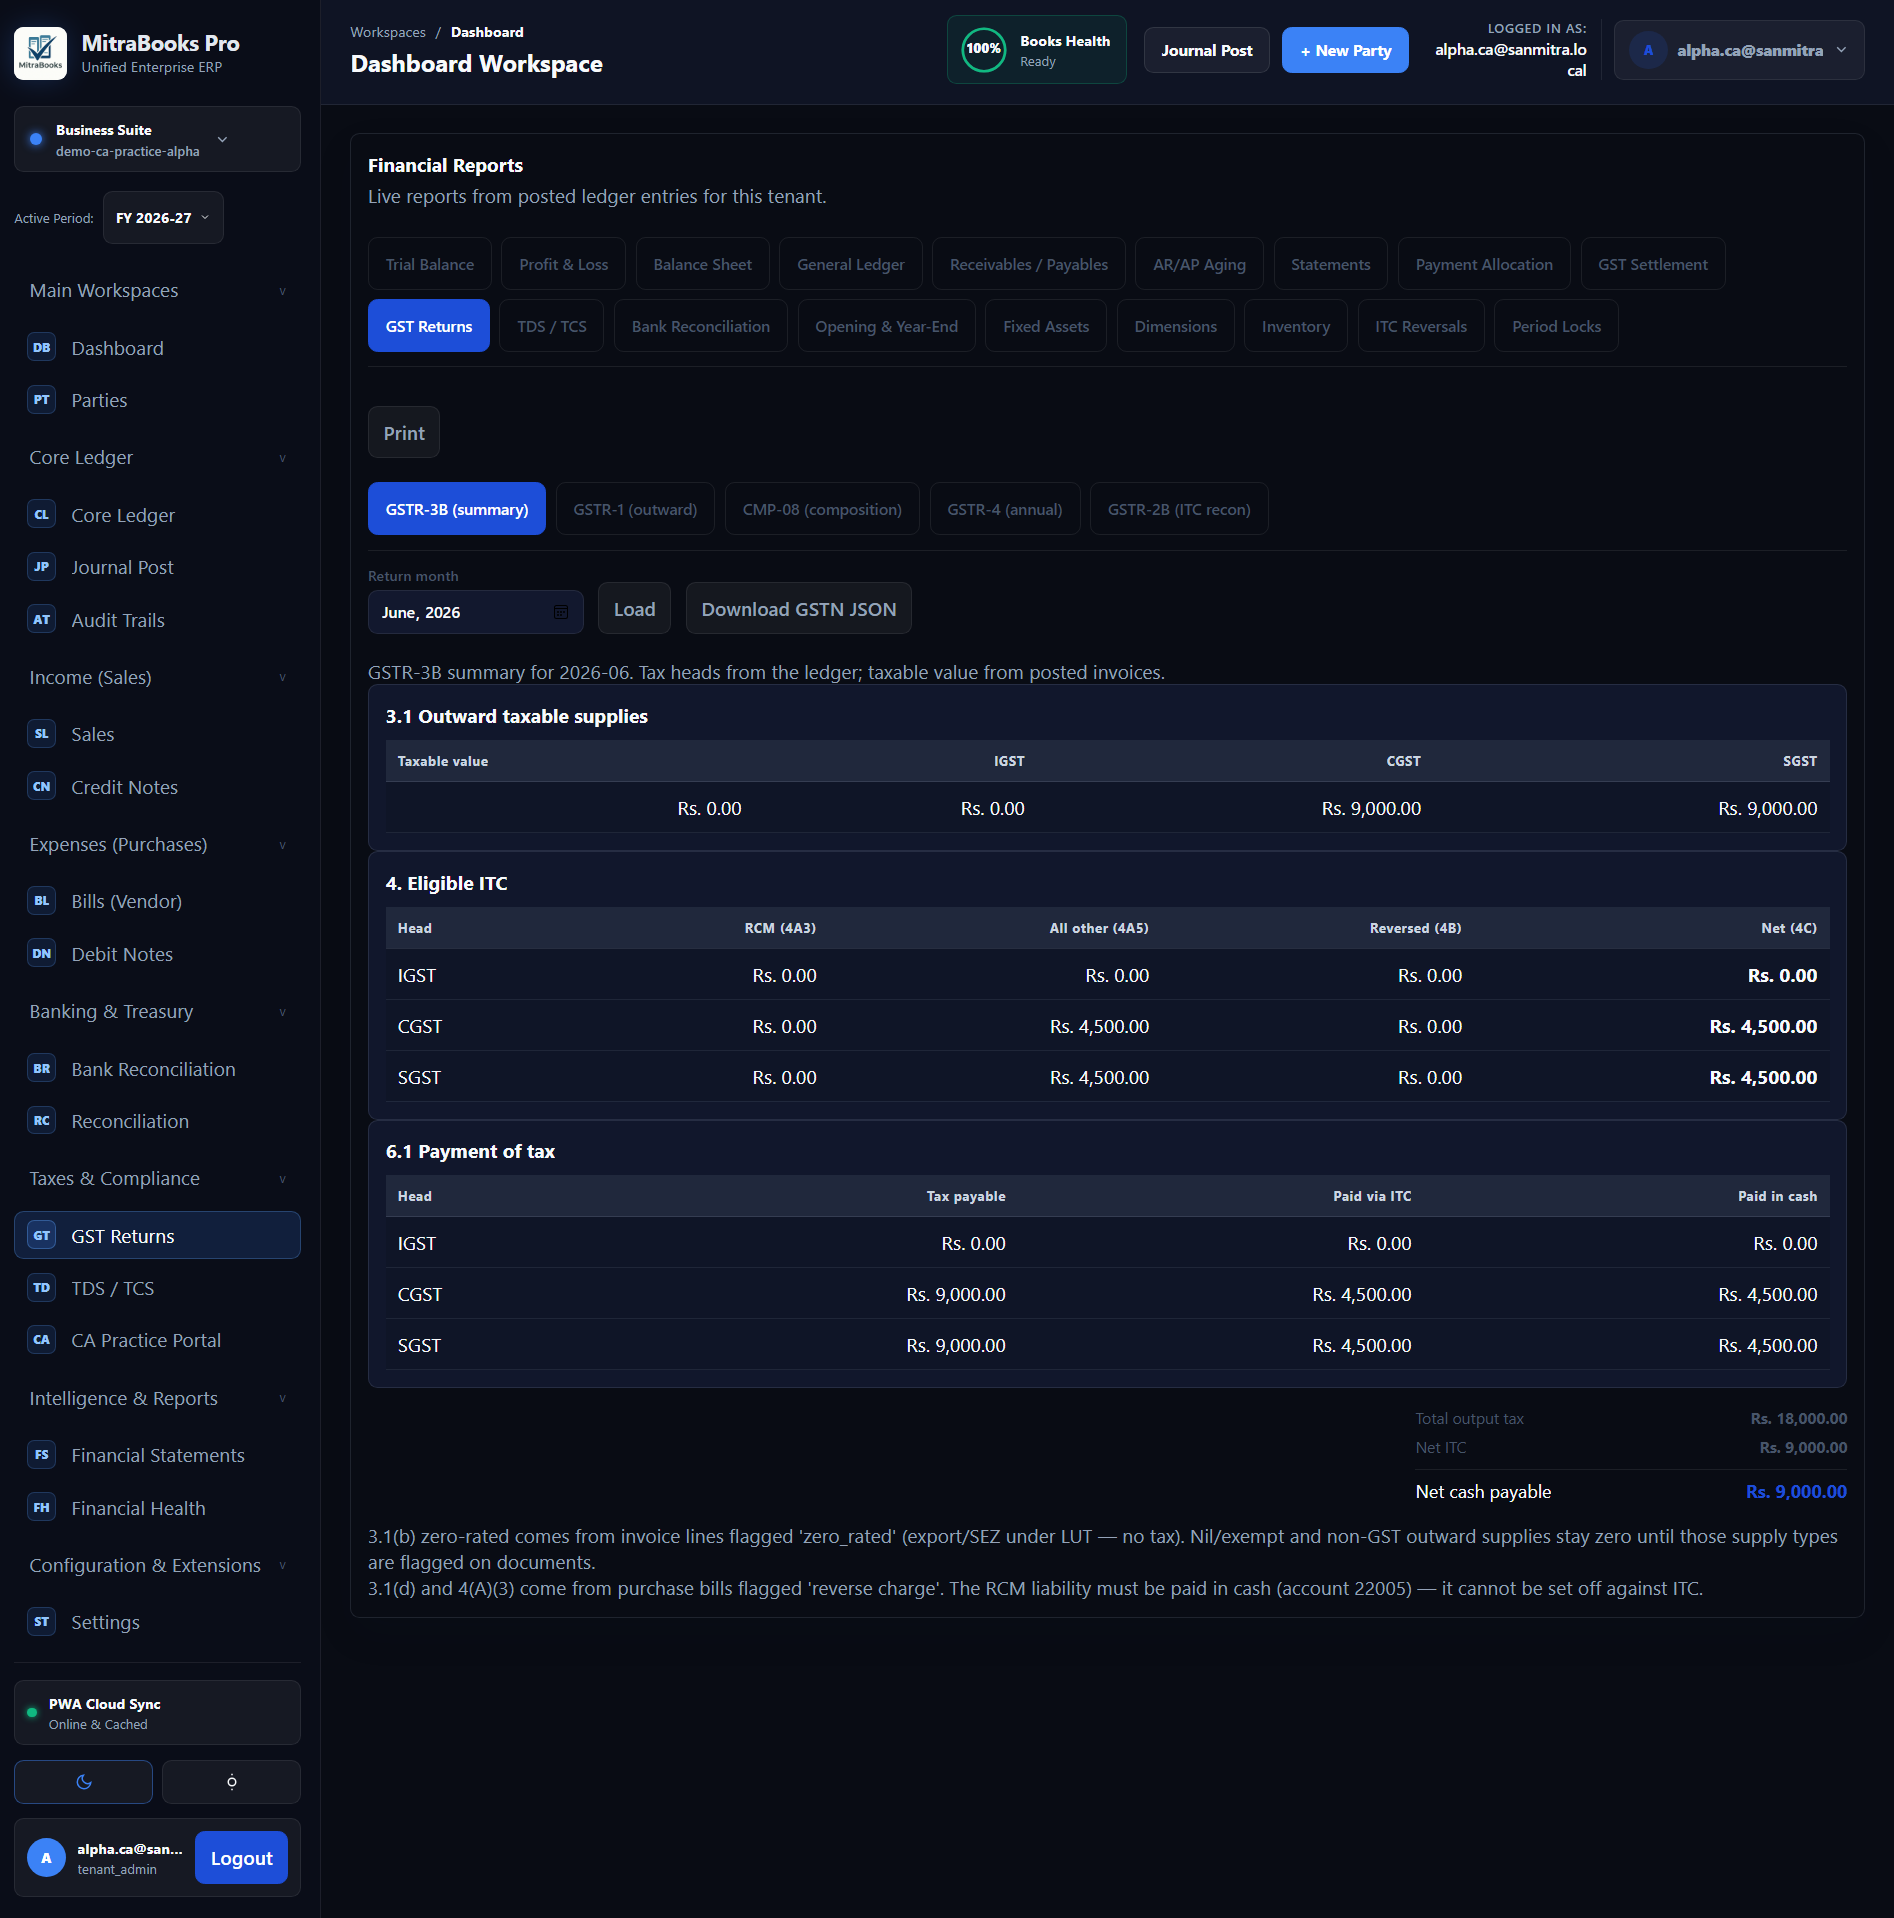Screen dimensions: 1894x1918
Task: Open the Fixed Assets tab
Action: (x=1045, y=326)
